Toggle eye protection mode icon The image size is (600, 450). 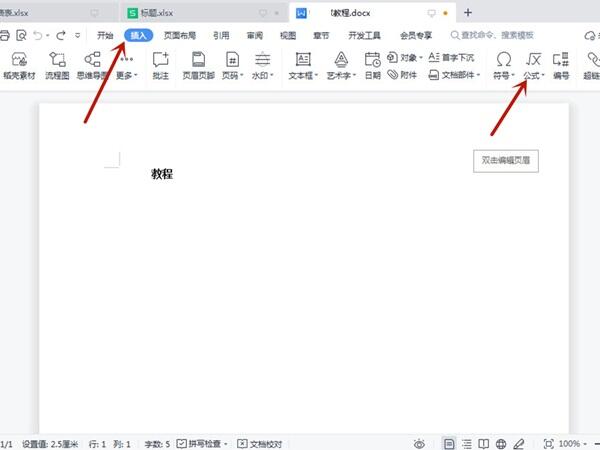point(419,444)
